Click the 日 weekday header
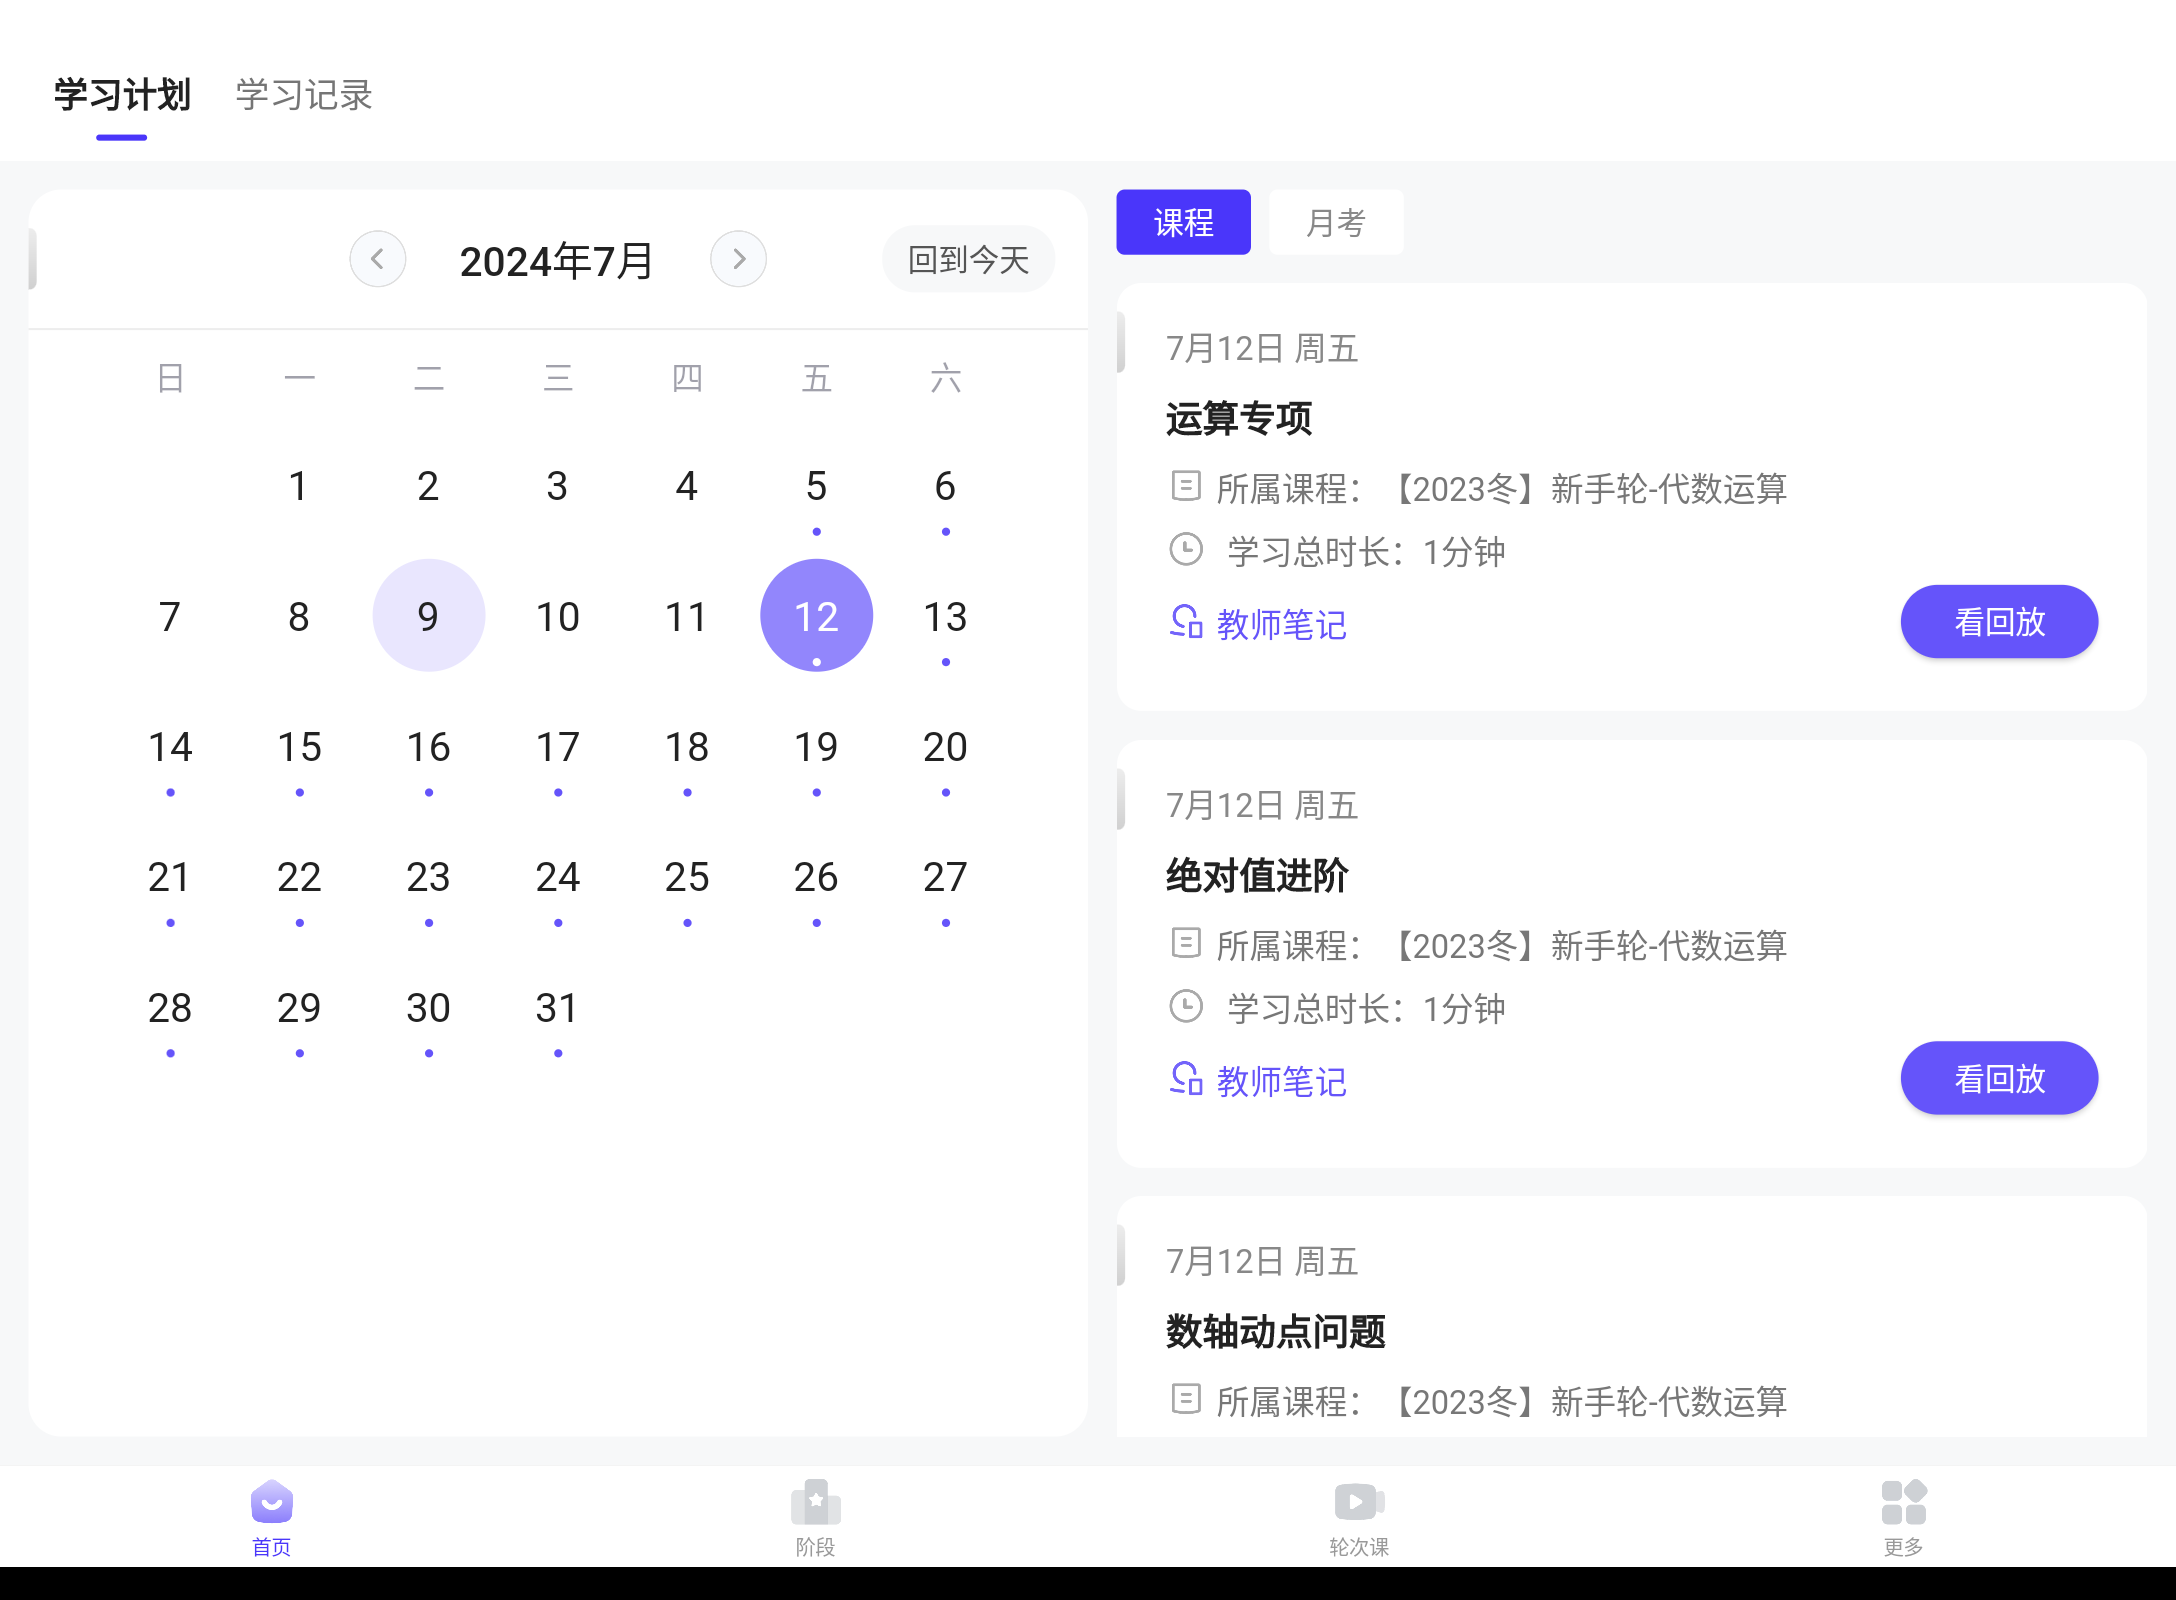 coord(170,378)
